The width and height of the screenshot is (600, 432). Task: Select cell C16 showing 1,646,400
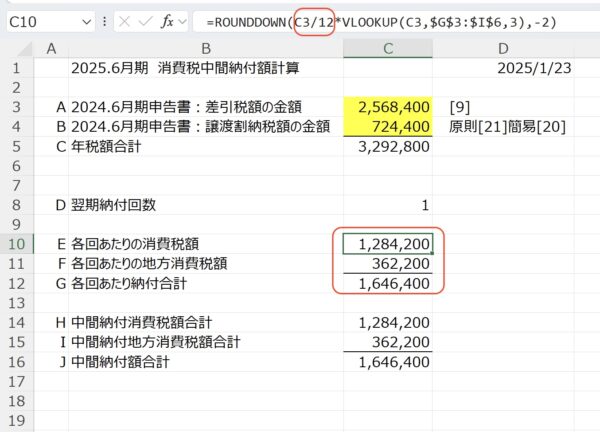tap(388, 362)
